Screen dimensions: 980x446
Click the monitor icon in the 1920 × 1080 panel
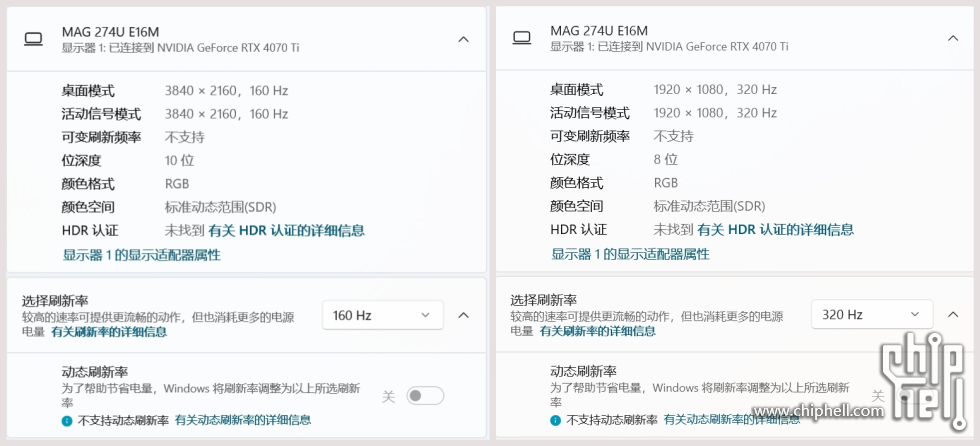coord(522,38)
